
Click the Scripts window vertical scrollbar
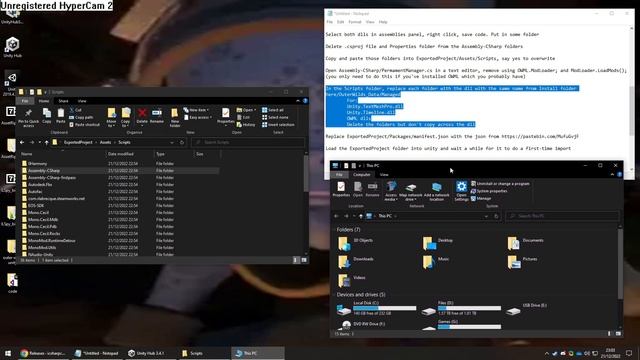pyautogui.click(x=306, y=173)
